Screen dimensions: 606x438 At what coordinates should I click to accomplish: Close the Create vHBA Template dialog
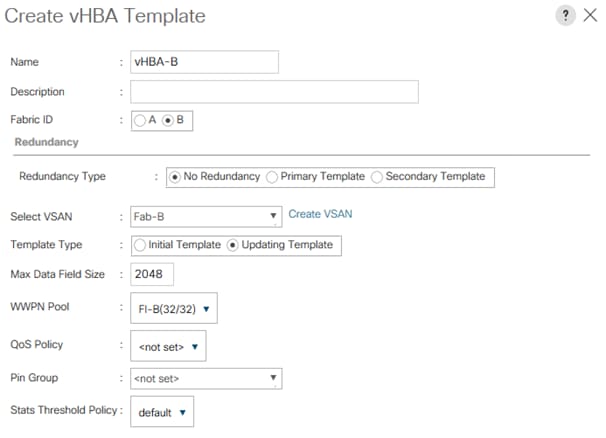[590, 16]
